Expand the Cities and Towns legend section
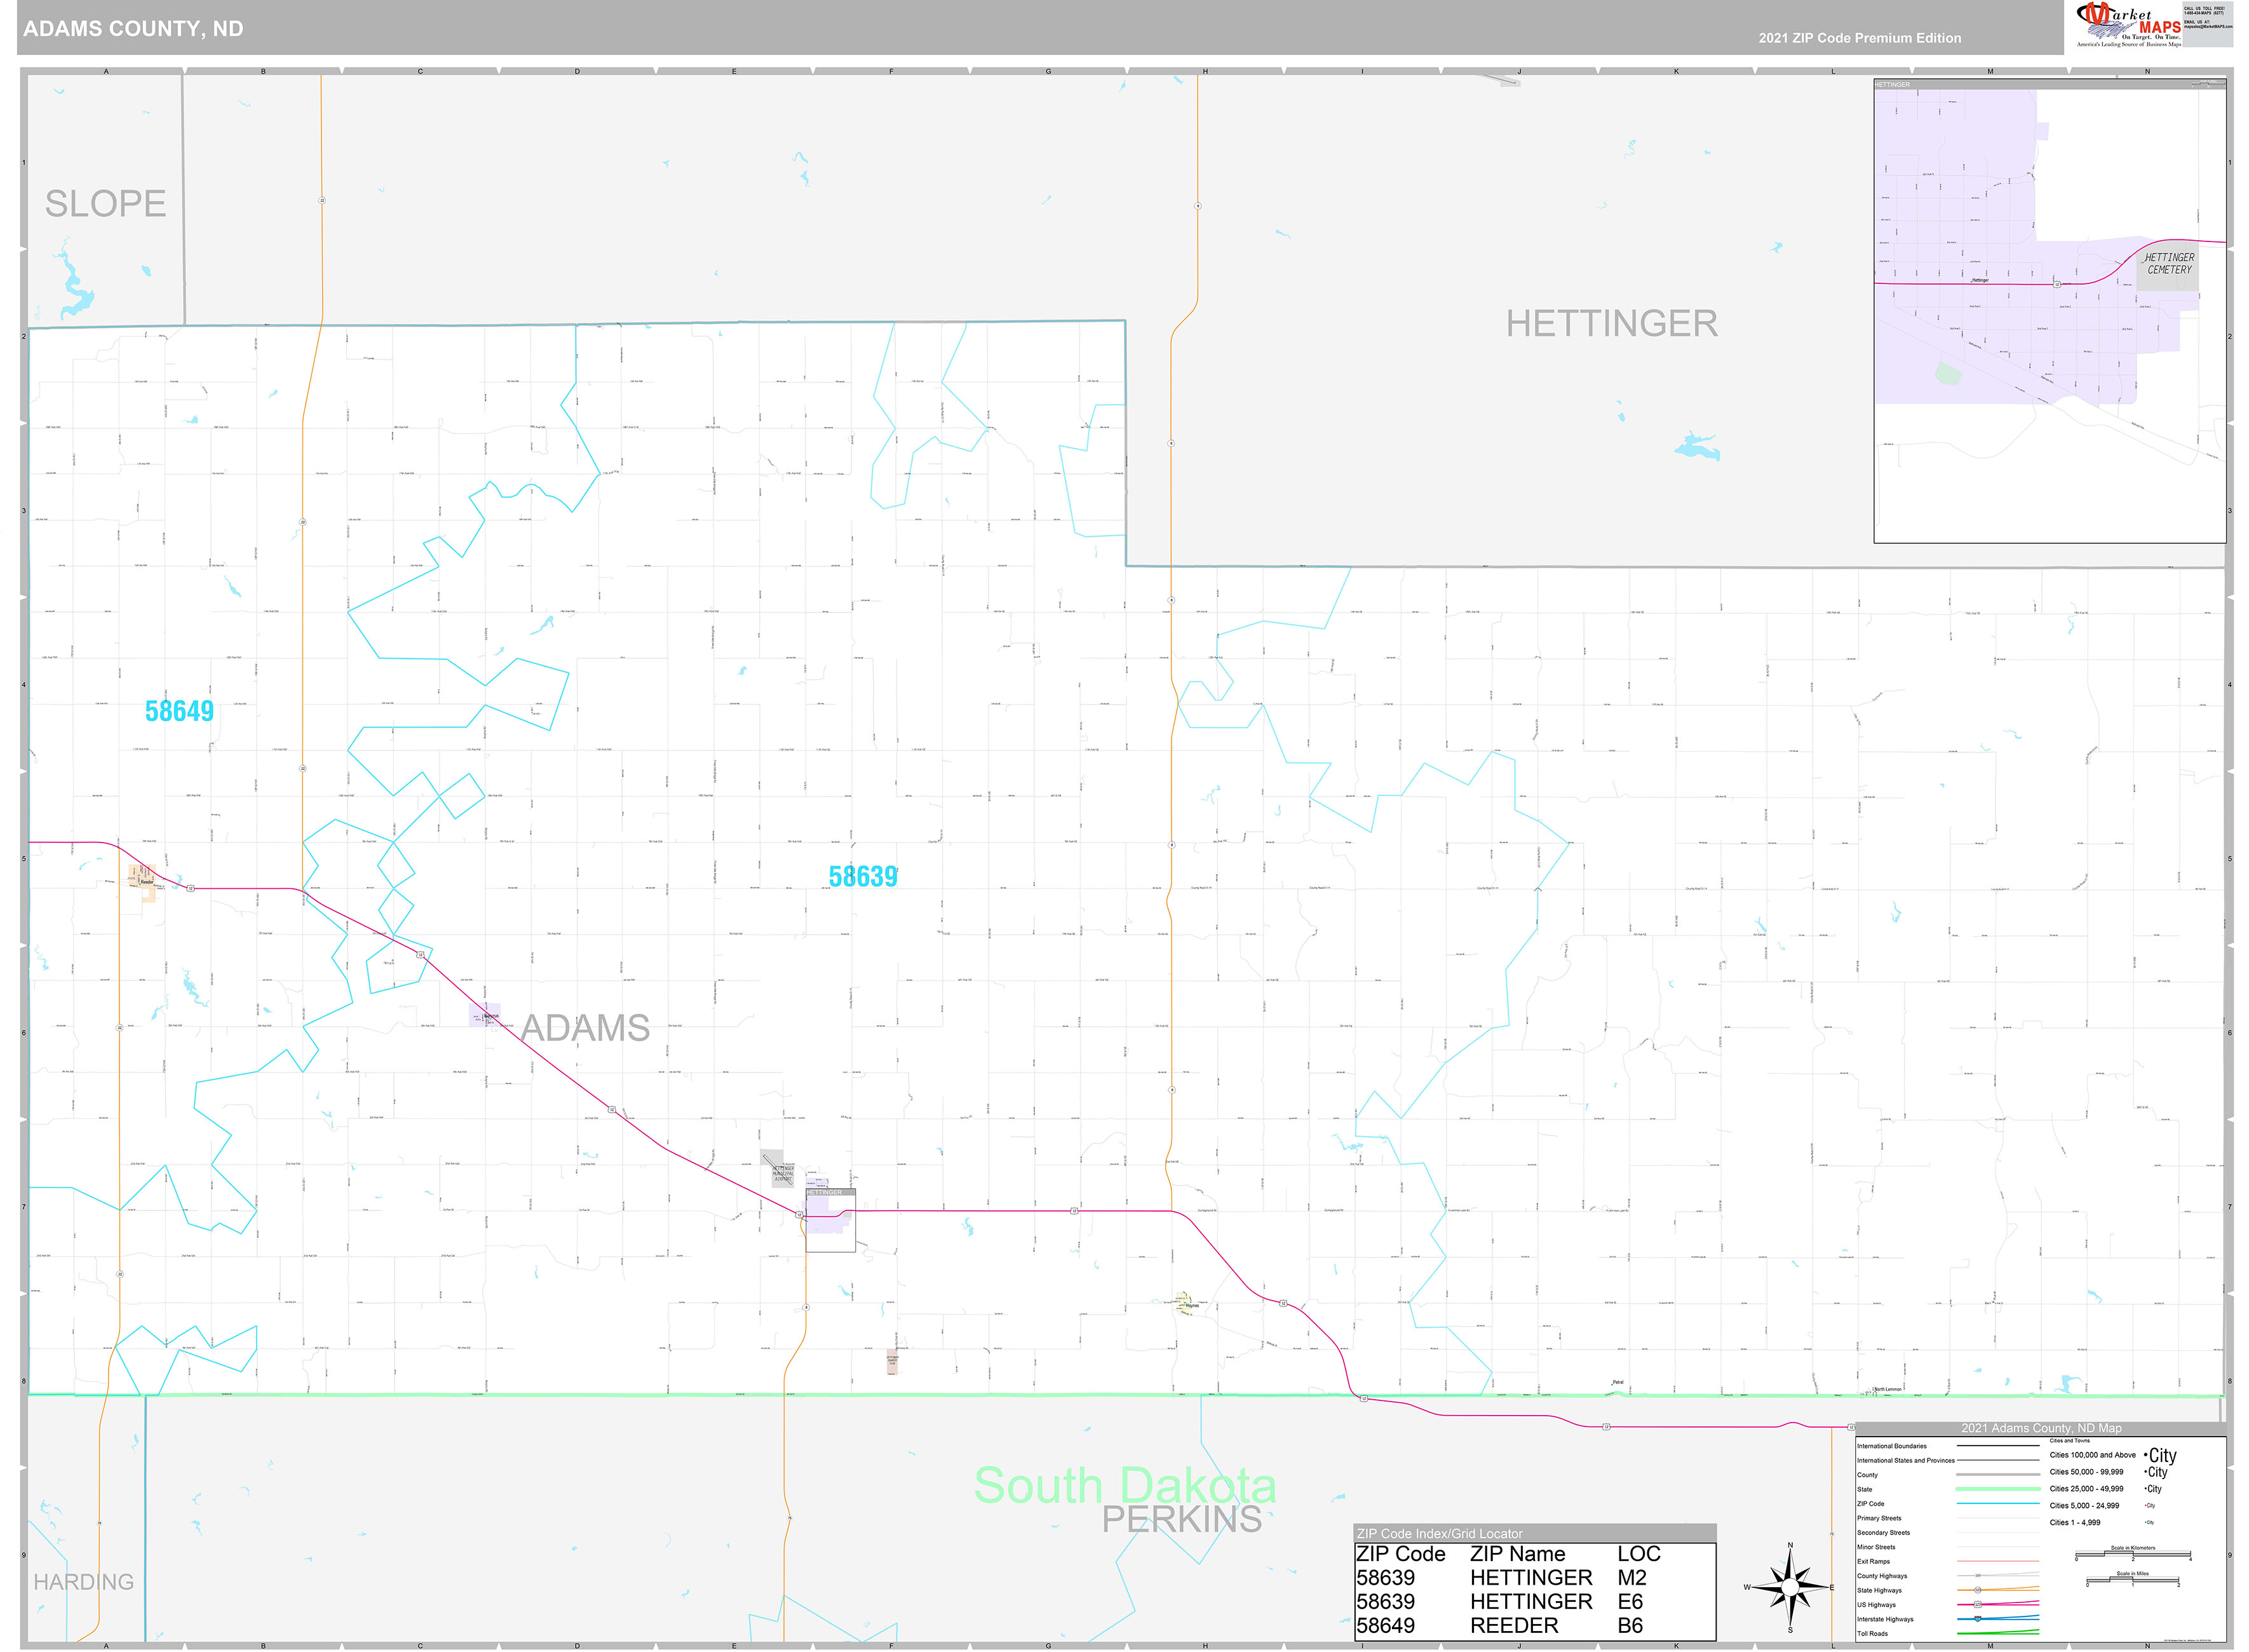The image size is (2249, 1652). point(2070,1441)
